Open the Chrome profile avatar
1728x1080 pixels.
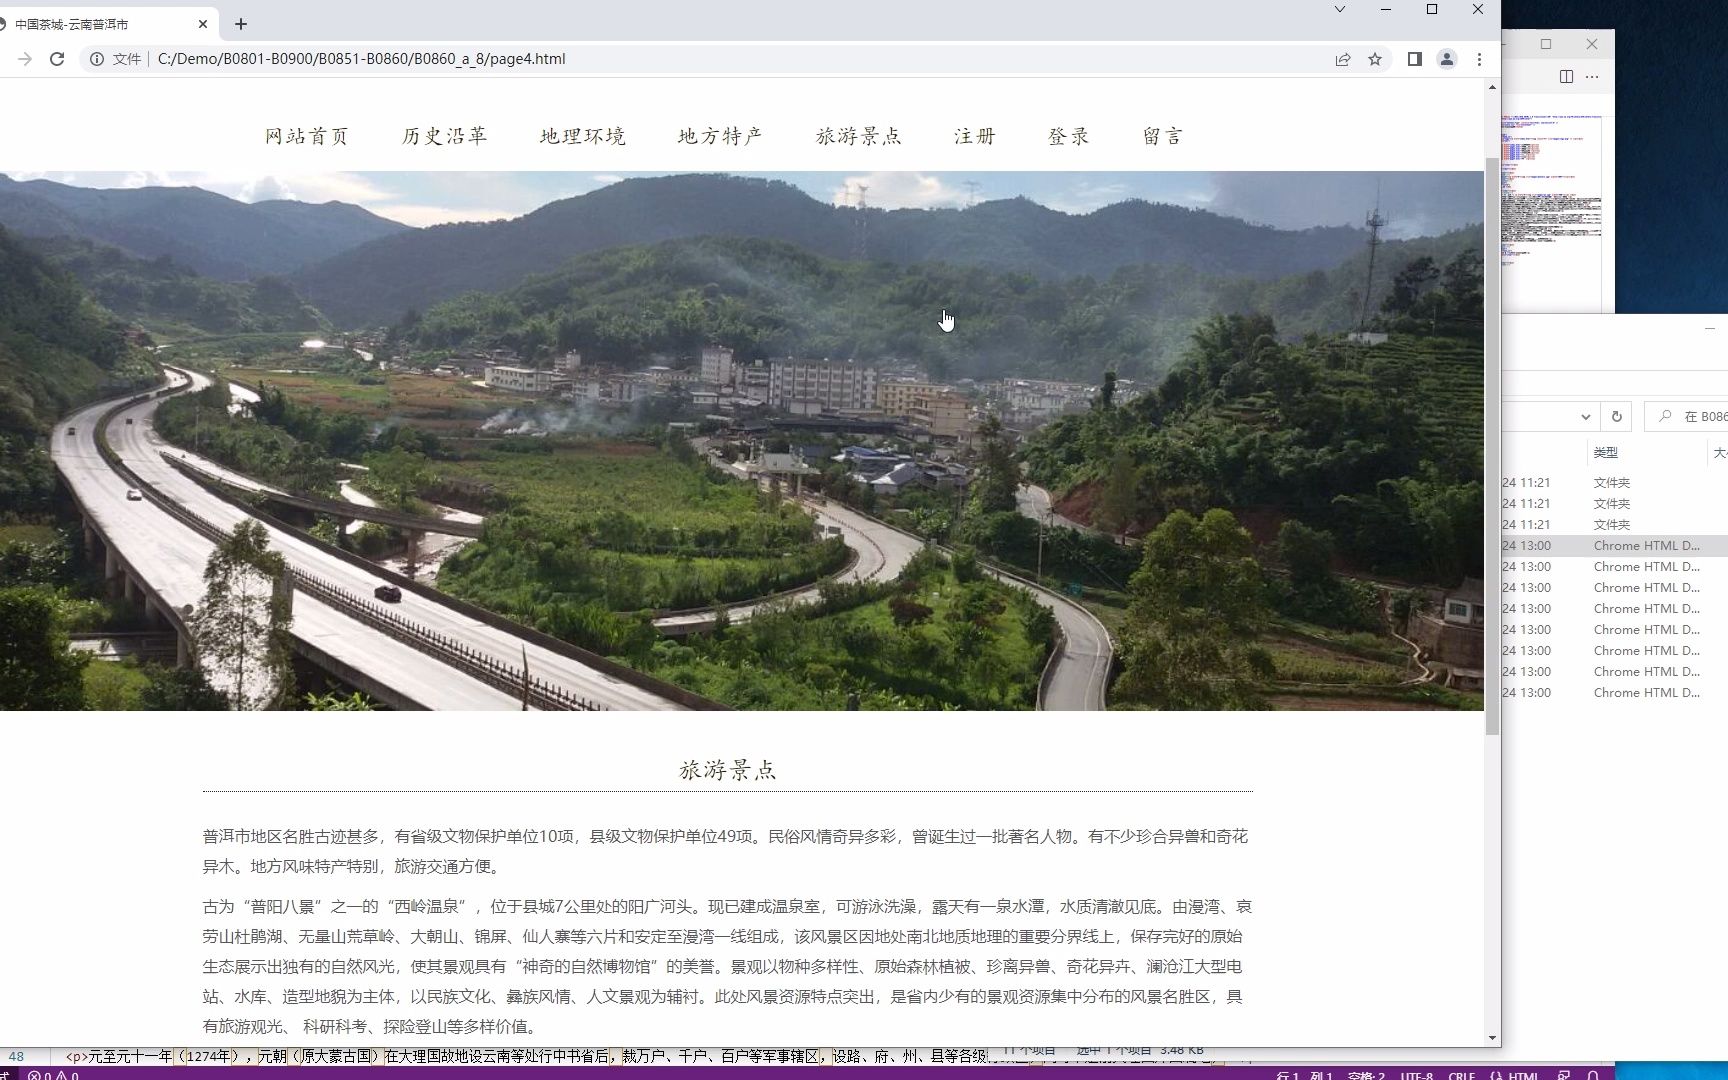1446,59
